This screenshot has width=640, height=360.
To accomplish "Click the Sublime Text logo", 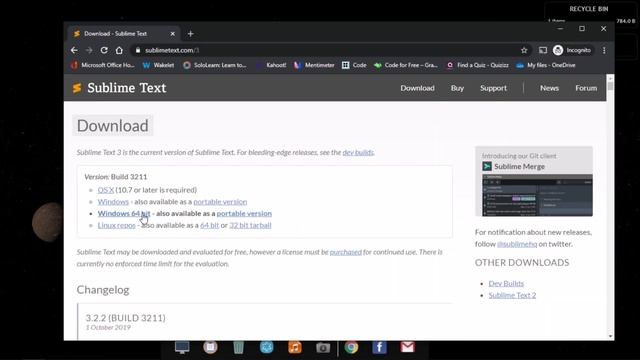I will (x=120, y=88).
